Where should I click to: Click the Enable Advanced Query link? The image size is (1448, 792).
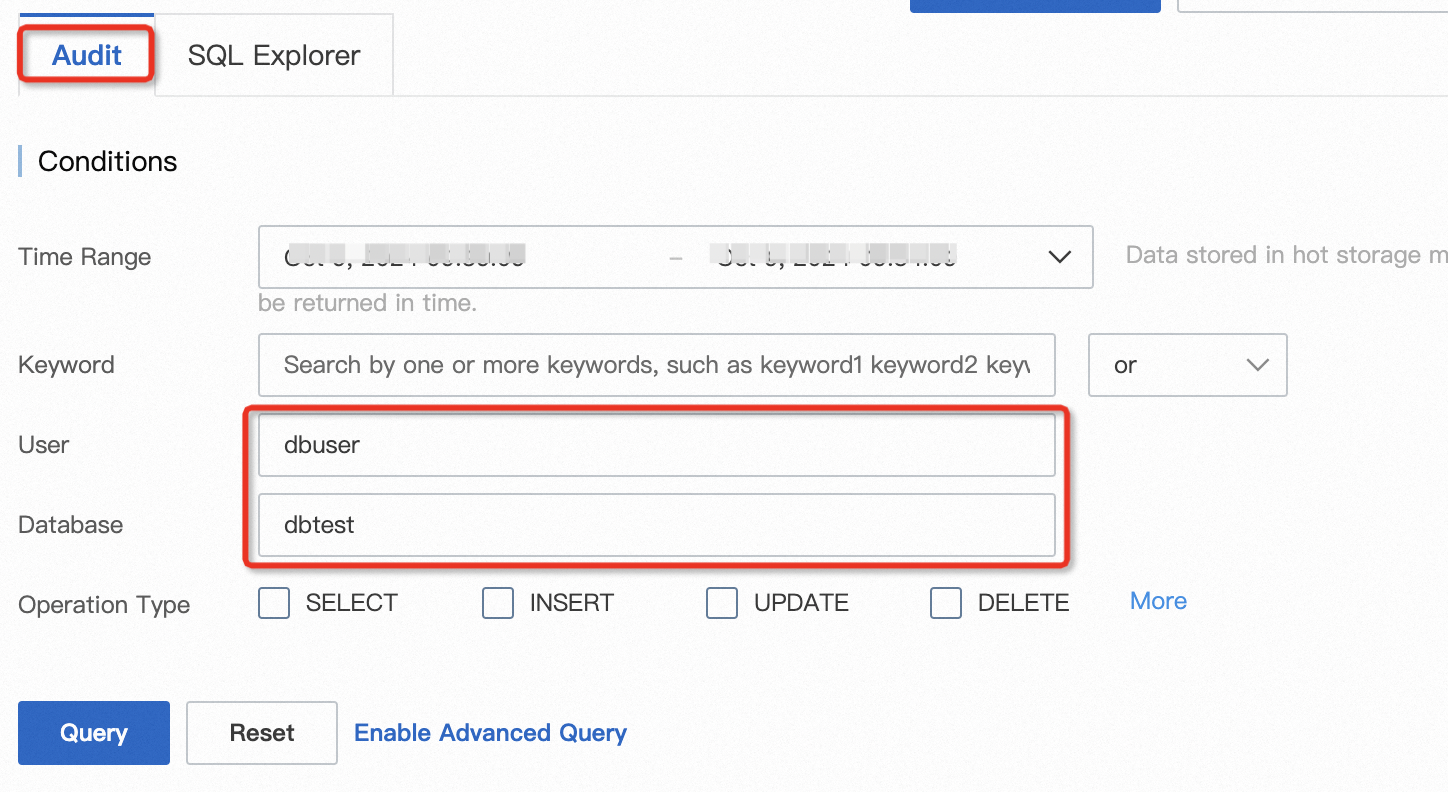point(490,733)
